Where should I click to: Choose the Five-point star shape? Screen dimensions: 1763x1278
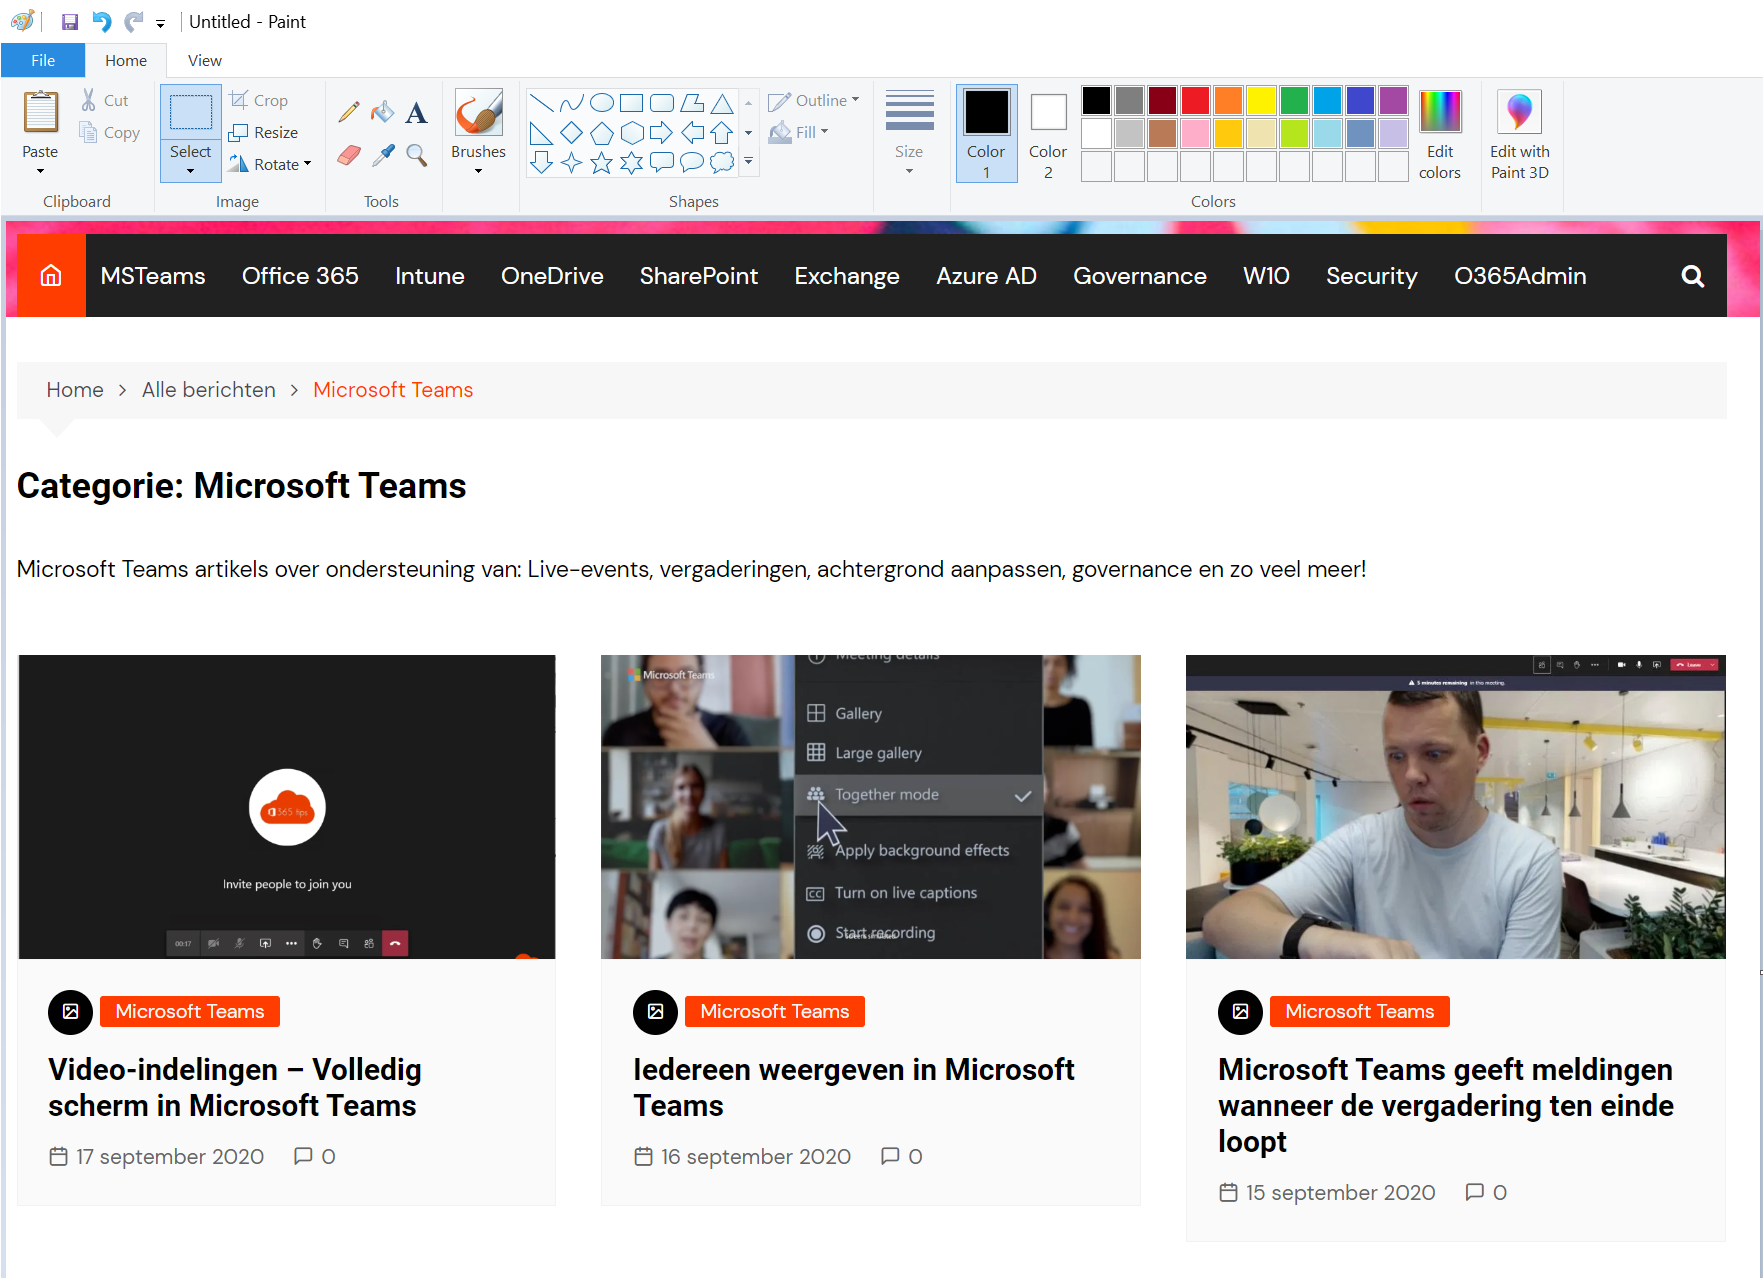[601, 163]
